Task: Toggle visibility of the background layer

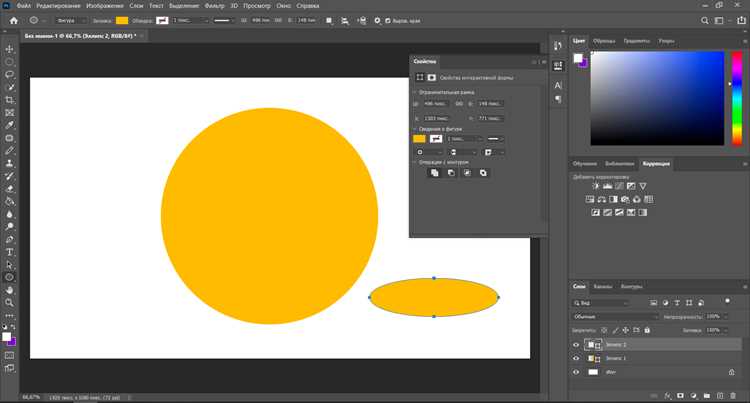Action: pos(576,372)
